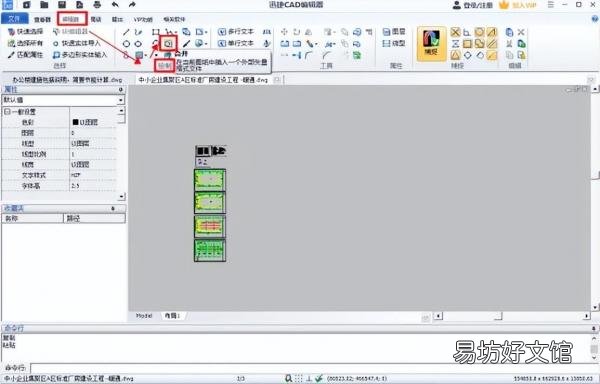This screenshot has width=600, height=384.
Task: Click Quick Select (快速选择) button
Action: (26, 32)
